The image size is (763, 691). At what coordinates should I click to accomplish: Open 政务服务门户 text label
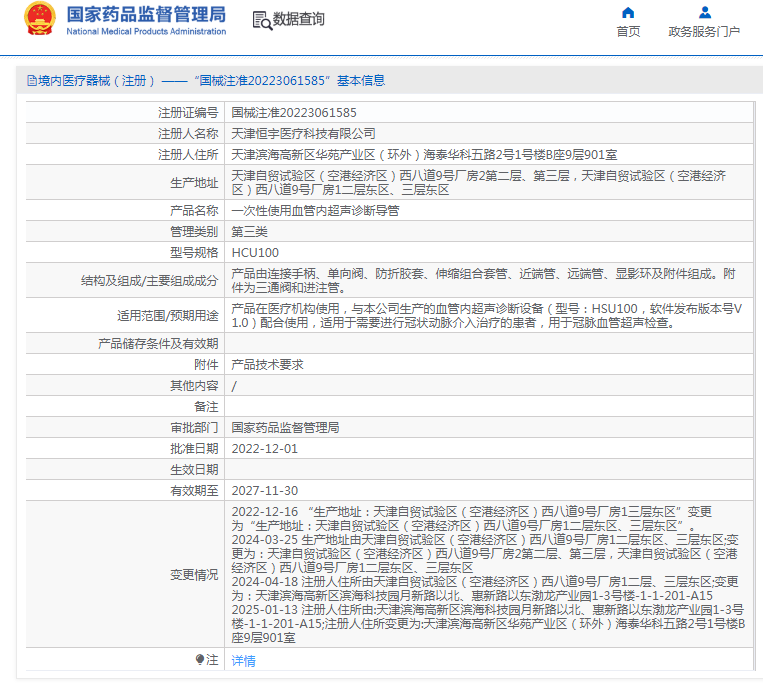[705, 32]
